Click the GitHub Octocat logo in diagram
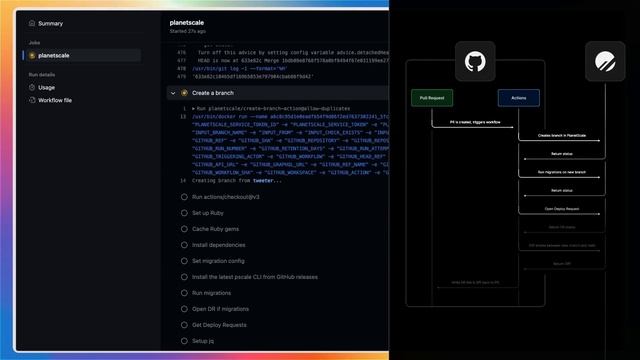Screen dimensions: 640x360 [x=475, y=61]
